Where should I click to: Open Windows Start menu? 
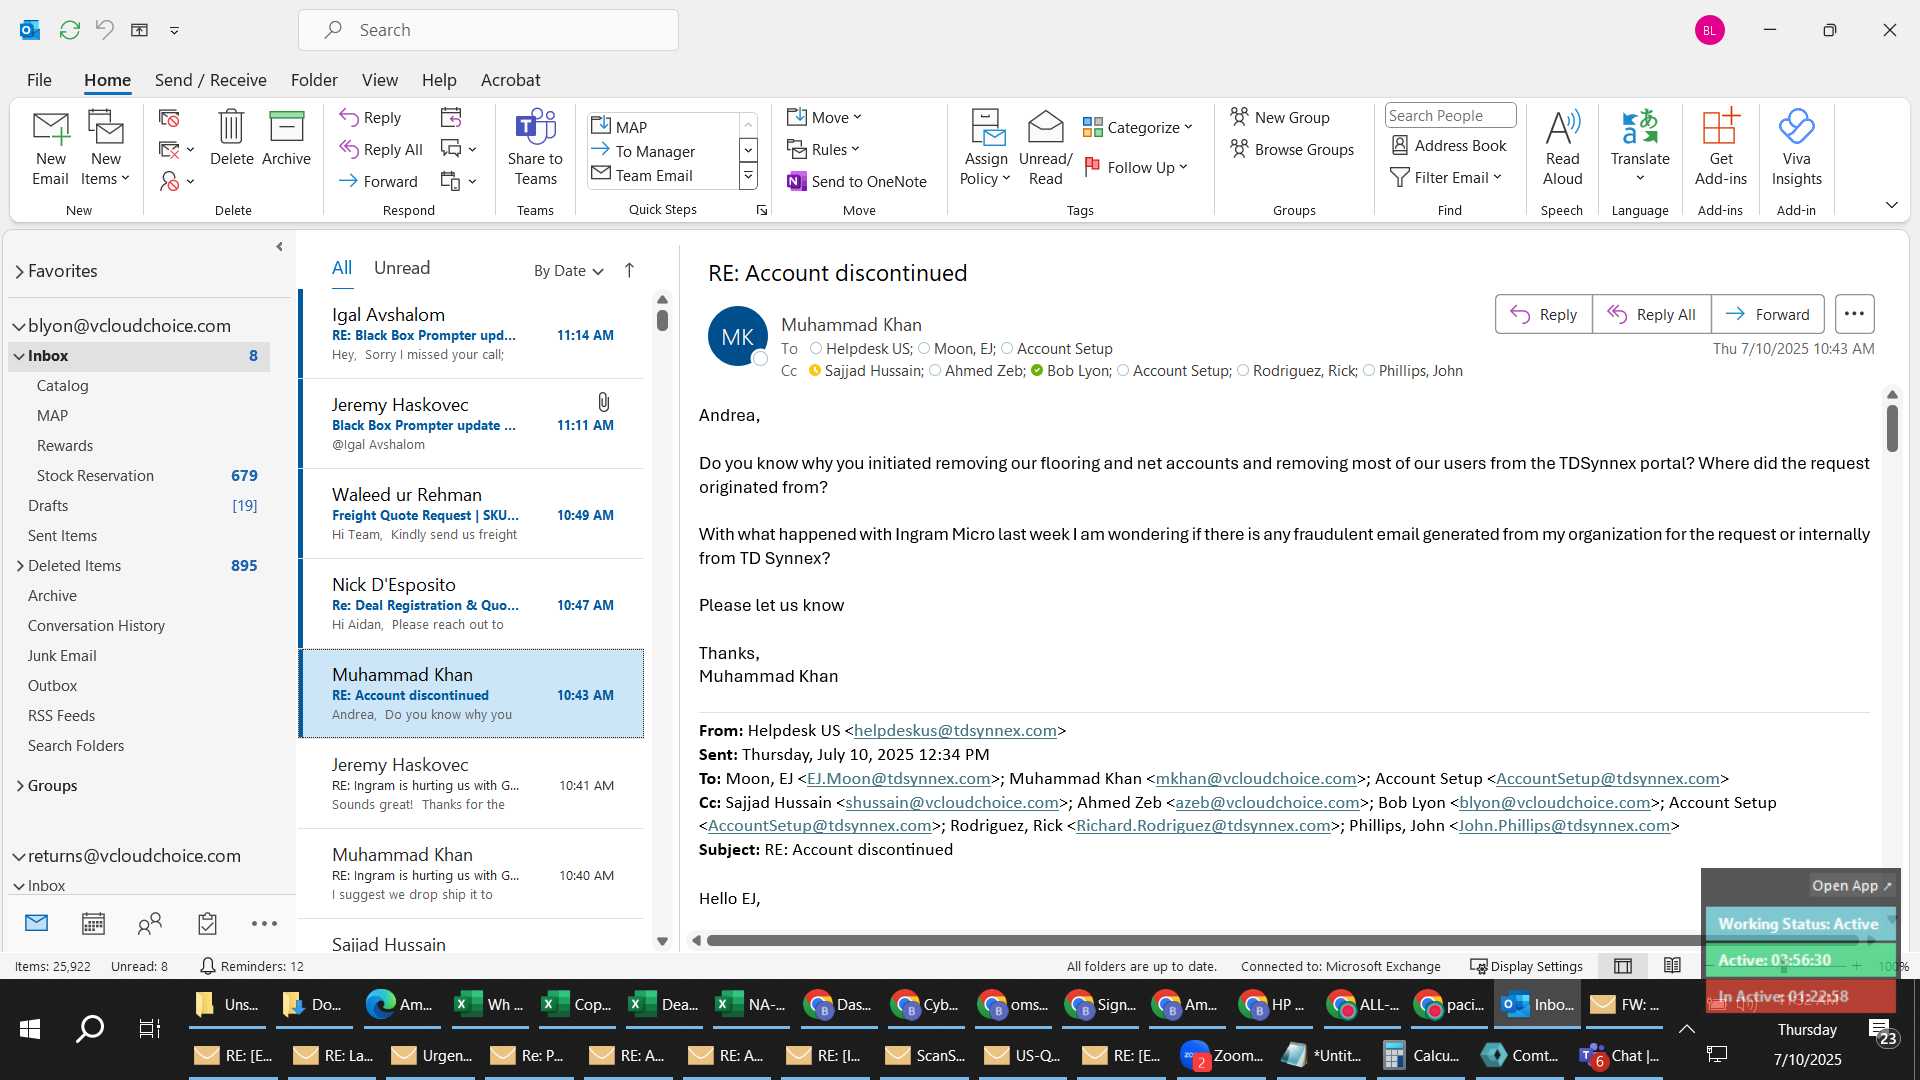click(x=30, y=1028)
